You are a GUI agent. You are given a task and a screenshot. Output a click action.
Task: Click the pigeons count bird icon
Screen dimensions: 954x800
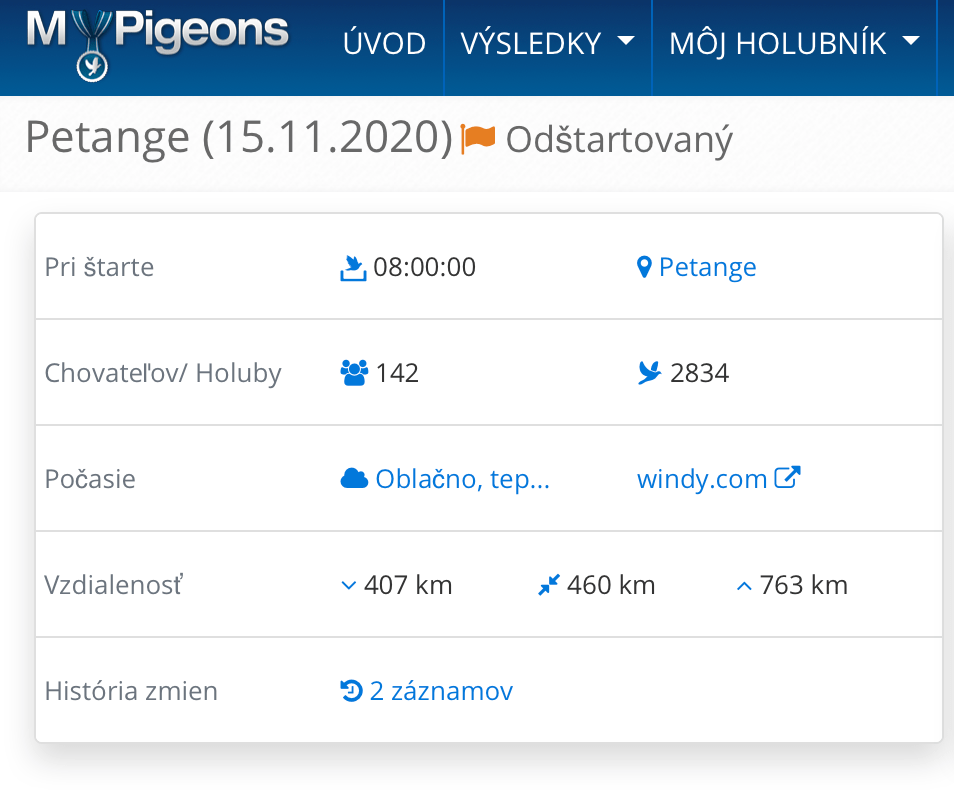tap(650, 373)
